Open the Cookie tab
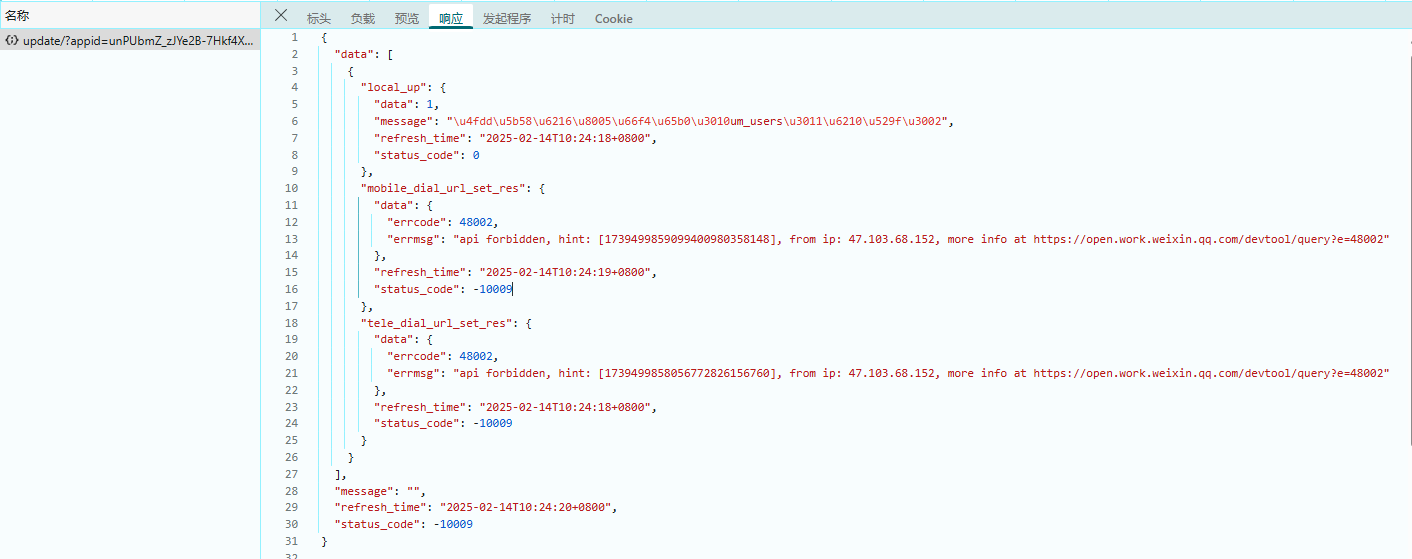1412x559 pixels. [x=613, y=19]
